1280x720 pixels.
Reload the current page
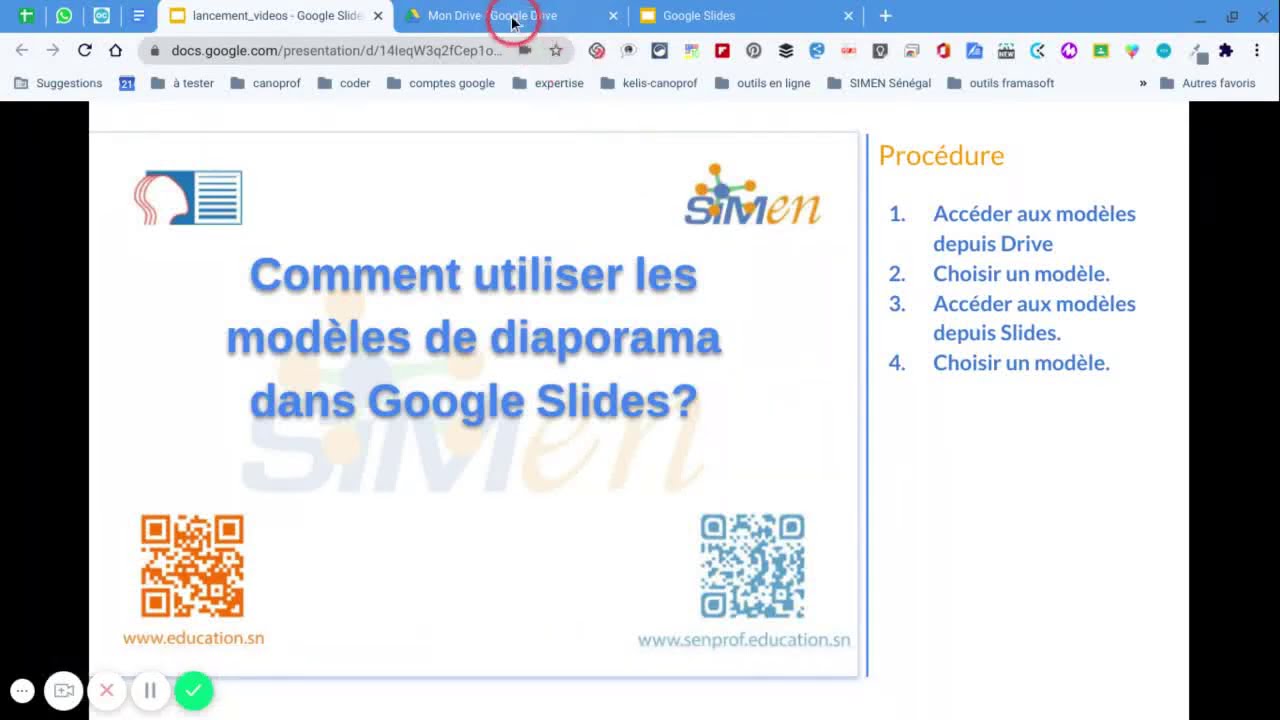pyautogui.click(x=84, y=50)
